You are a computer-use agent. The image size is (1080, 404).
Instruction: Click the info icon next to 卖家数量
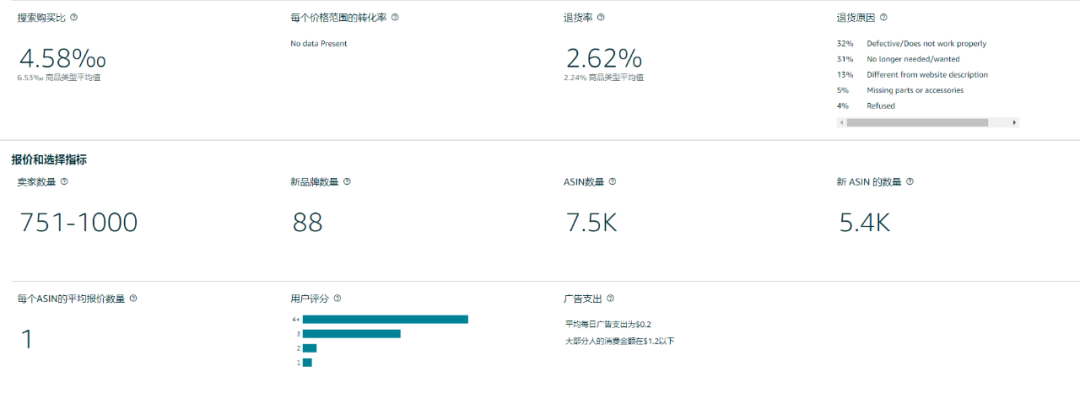point(64,182)
